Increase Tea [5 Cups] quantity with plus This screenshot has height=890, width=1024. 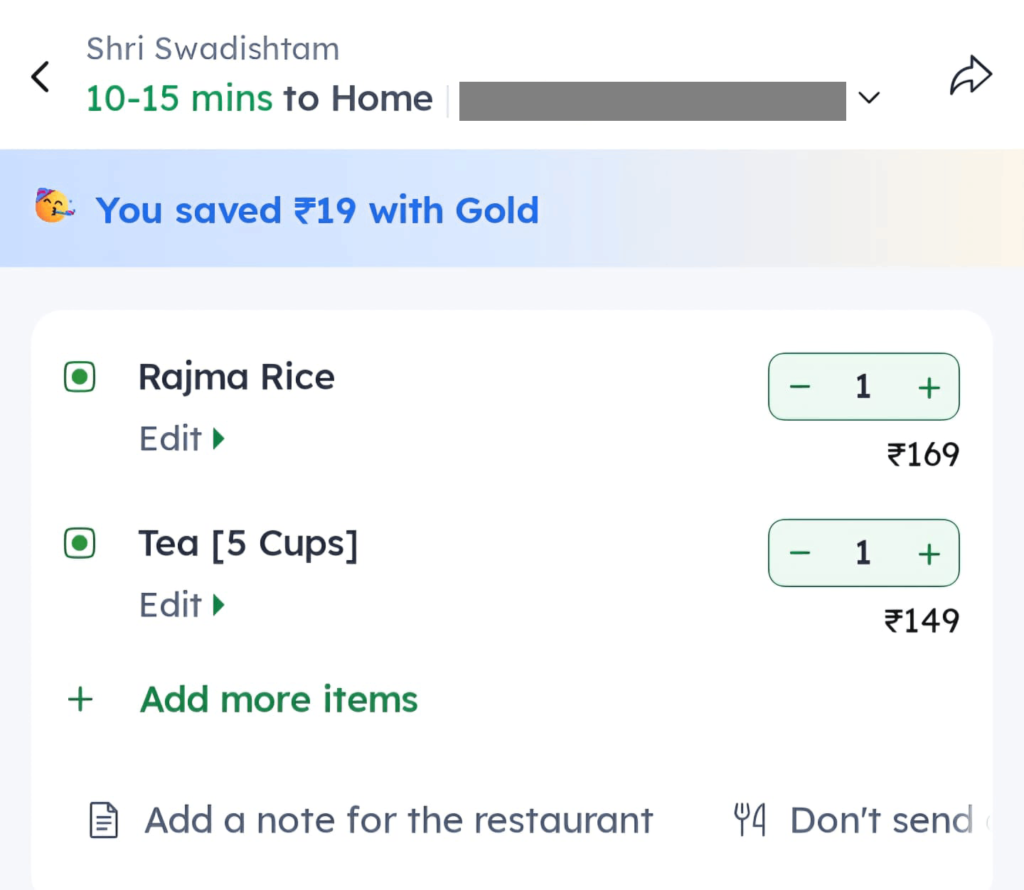[x=929, y=553]
